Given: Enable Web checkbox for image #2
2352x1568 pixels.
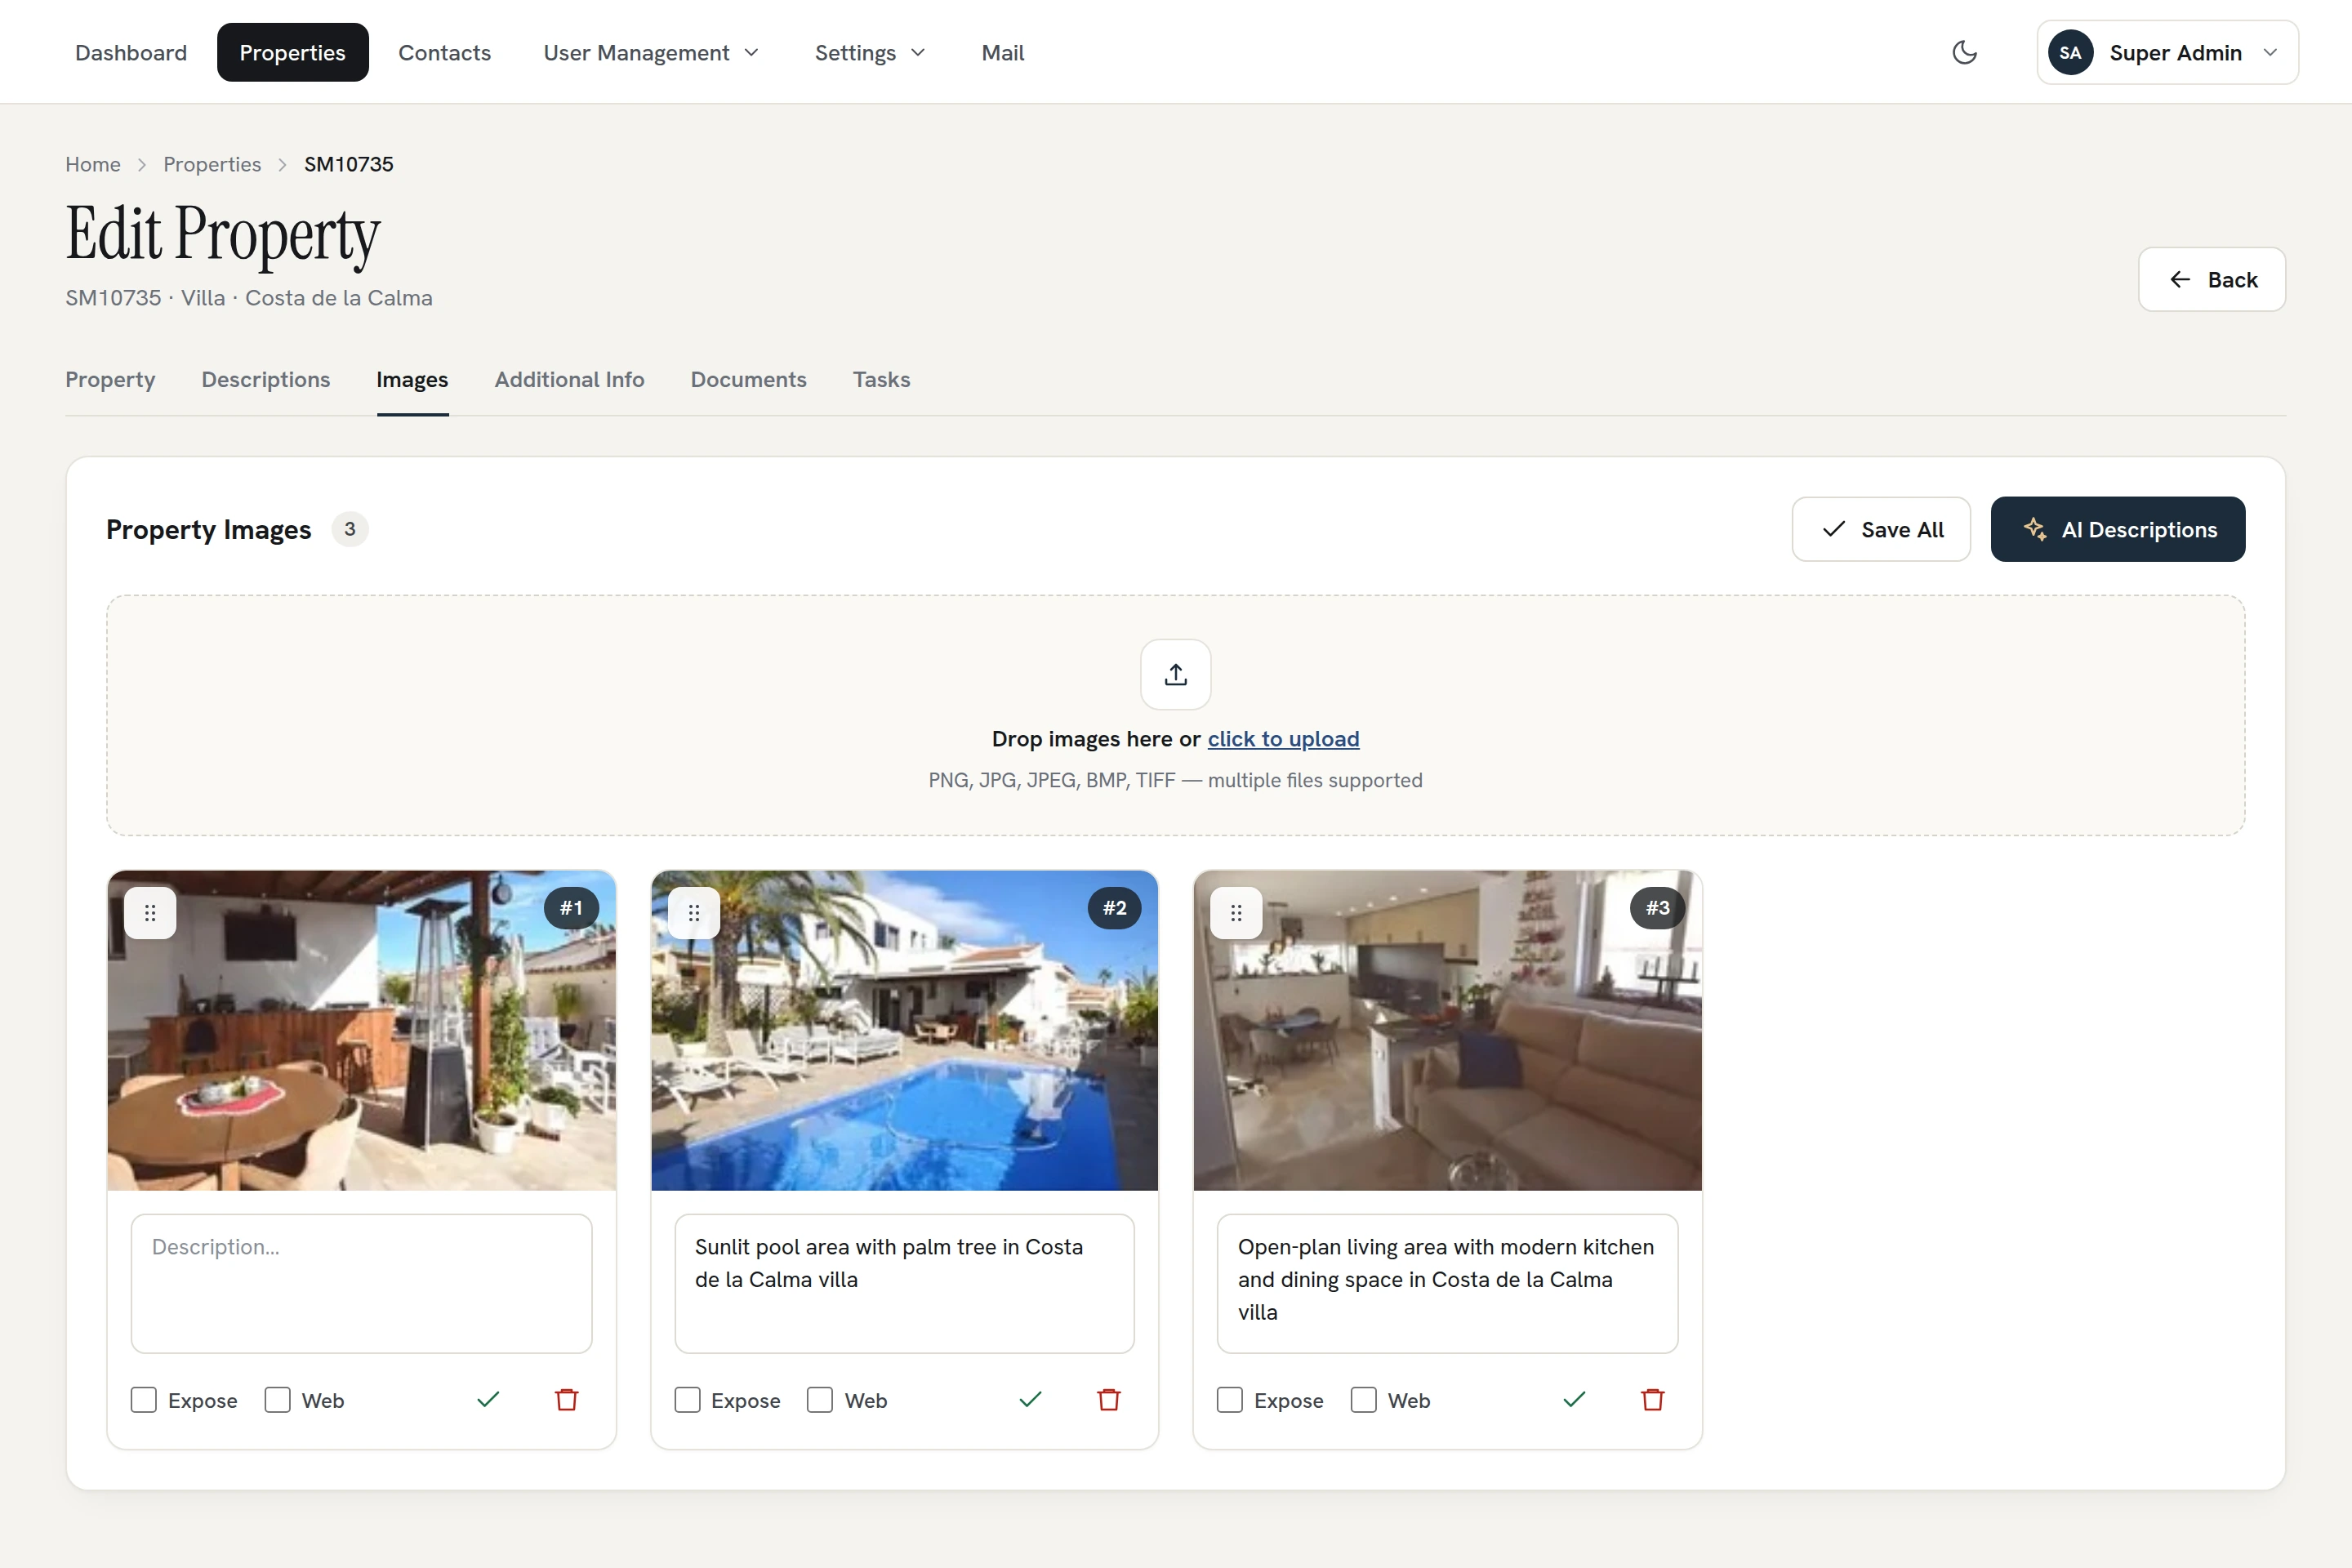Looking at the screenshot, I should click(x=820, y=1400).
